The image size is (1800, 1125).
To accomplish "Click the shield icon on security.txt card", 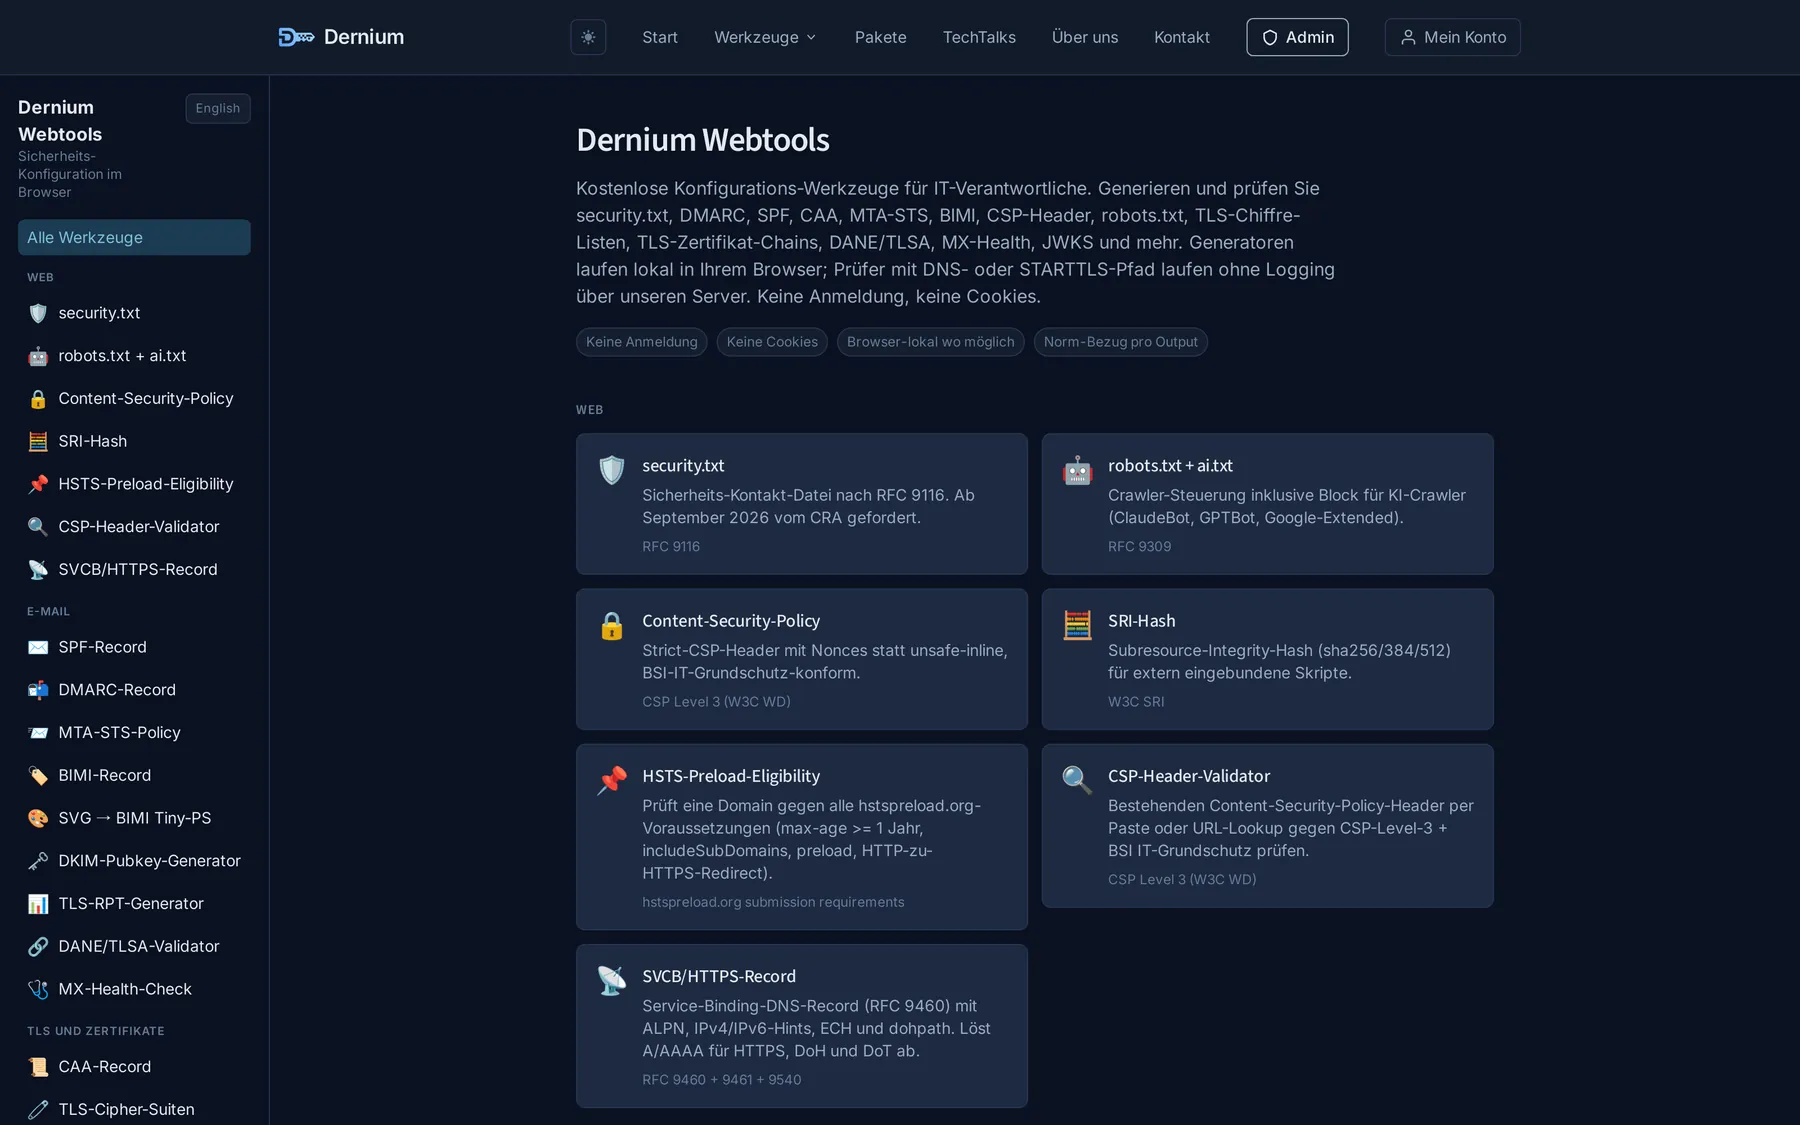I will [x=612, y=470].
